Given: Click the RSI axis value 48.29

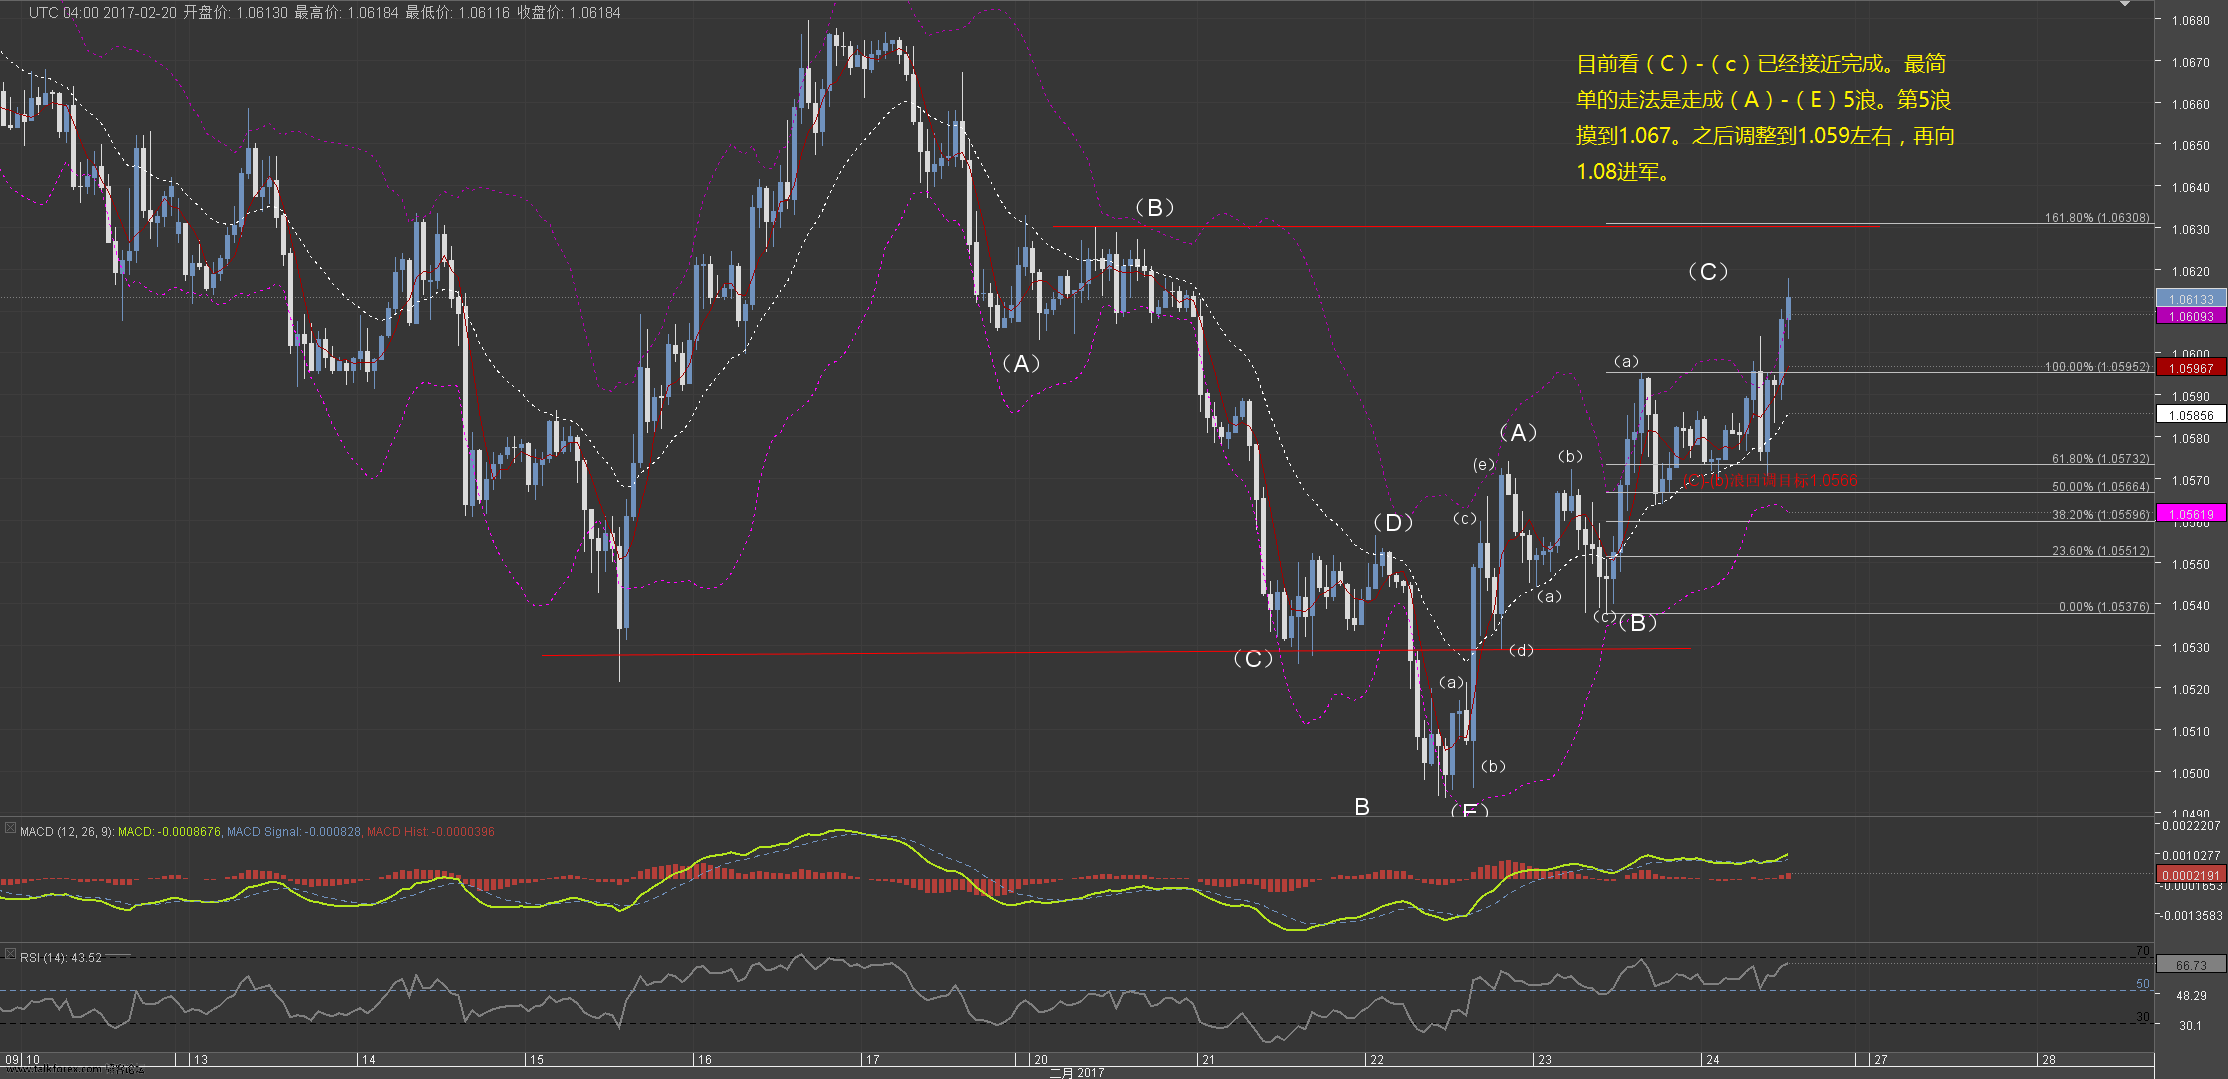Looking at the screenshot, I should point(2191,995).
